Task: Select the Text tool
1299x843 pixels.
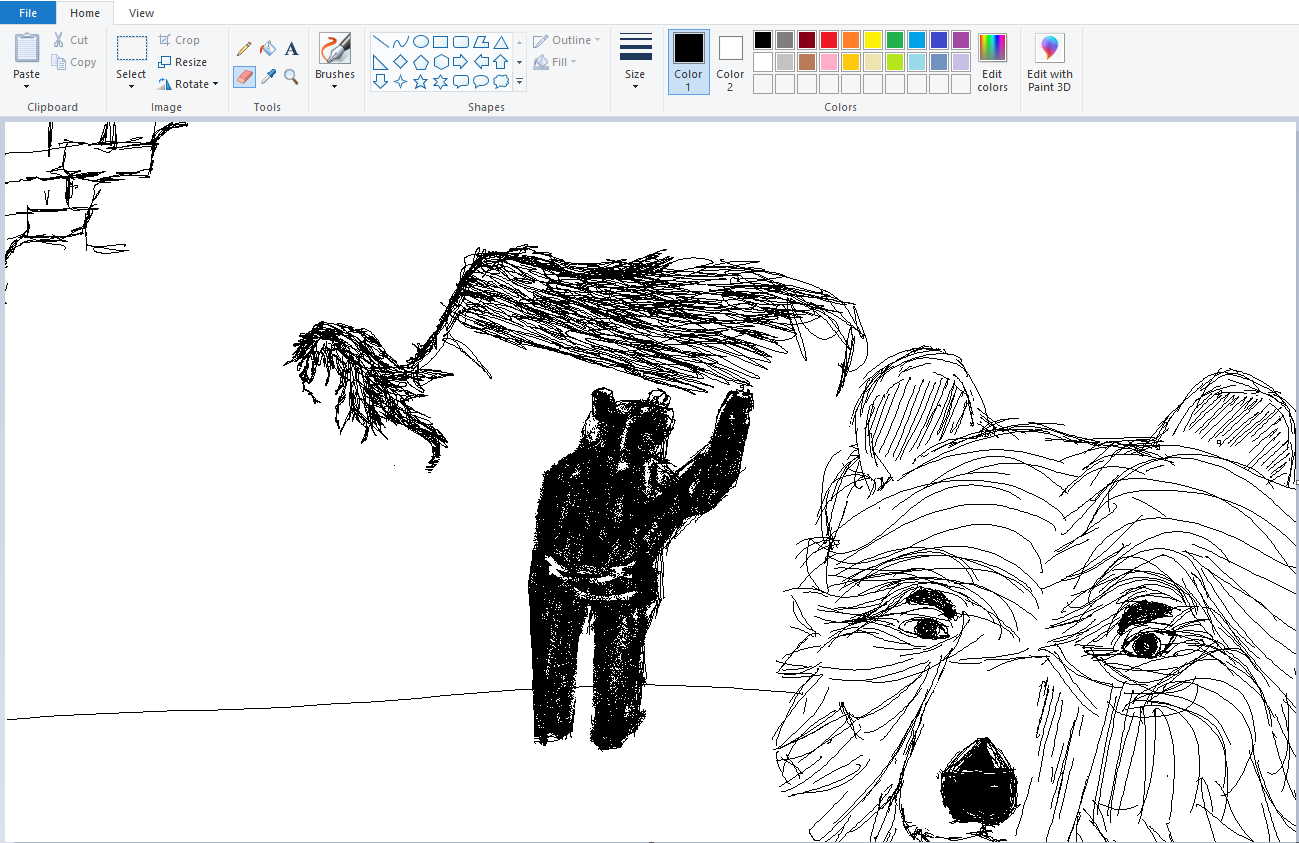Action: [291, 48]
